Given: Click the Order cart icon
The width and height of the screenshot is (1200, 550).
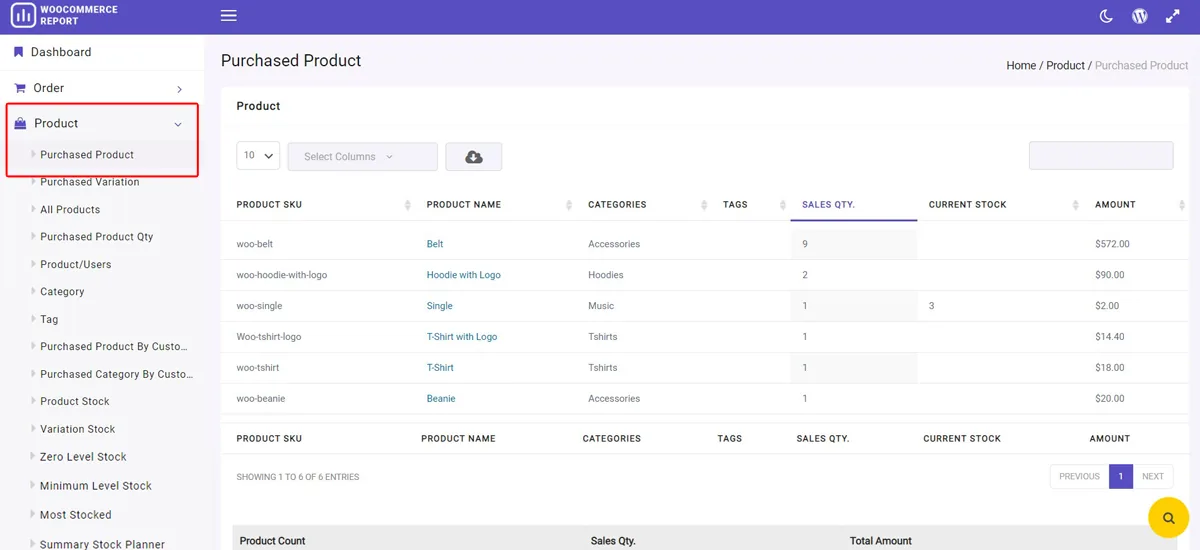Looking at the screenshot, I should tap(20, 88).
